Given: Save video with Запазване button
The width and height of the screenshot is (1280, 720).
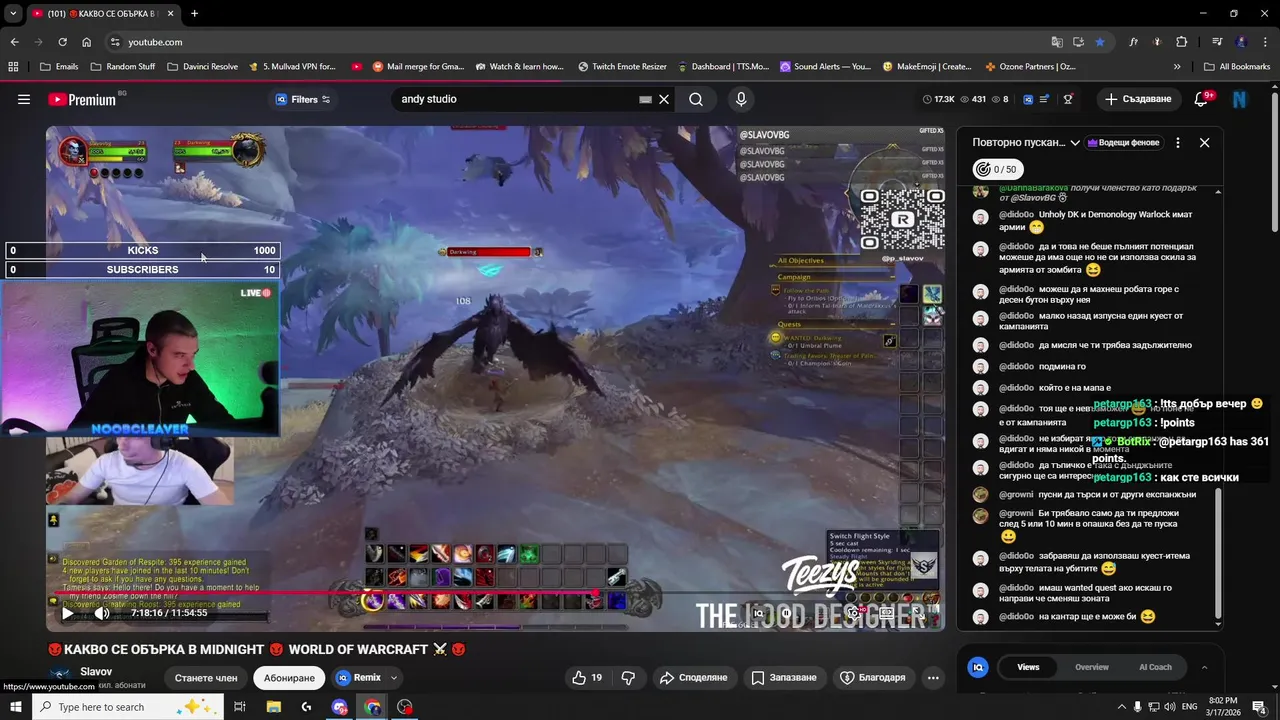Looking at the screenshot, I should click(x=784, y=678).
